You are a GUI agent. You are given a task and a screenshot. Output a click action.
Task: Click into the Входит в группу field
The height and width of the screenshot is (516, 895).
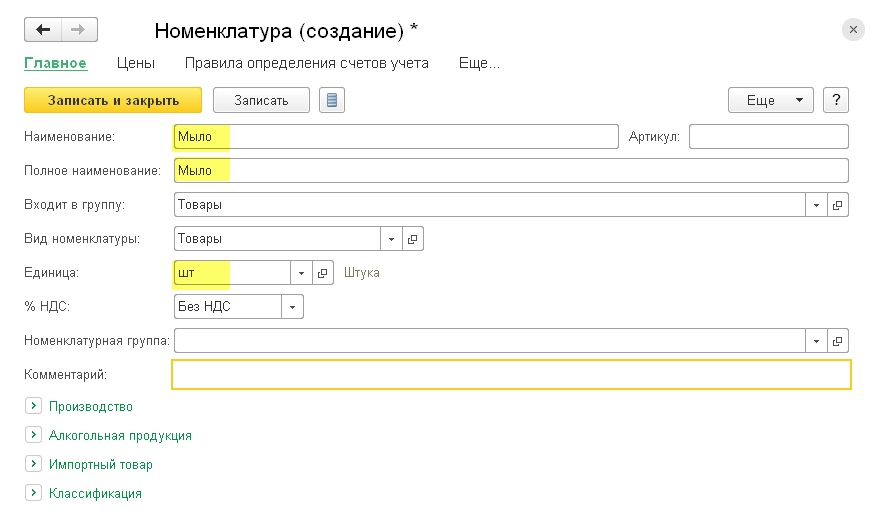tap(490, 205)
